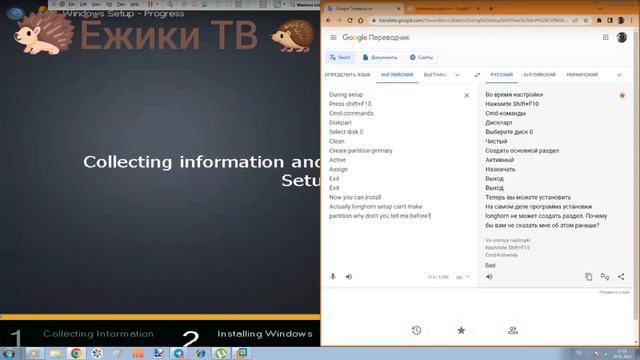Click translated line "Выберите диск 0"
This screenshot has width=640, height=360.
pyautogui.click(x=509, y=132)
